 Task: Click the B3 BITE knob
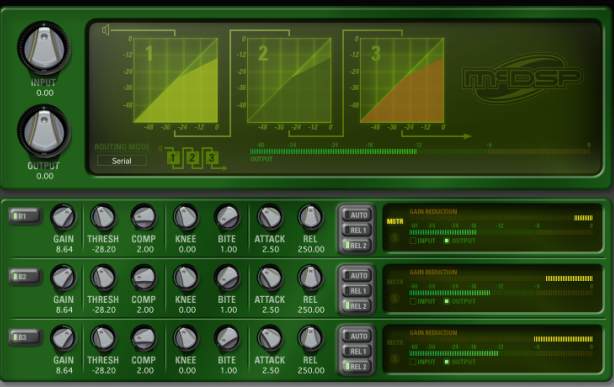tap(227, 338)
